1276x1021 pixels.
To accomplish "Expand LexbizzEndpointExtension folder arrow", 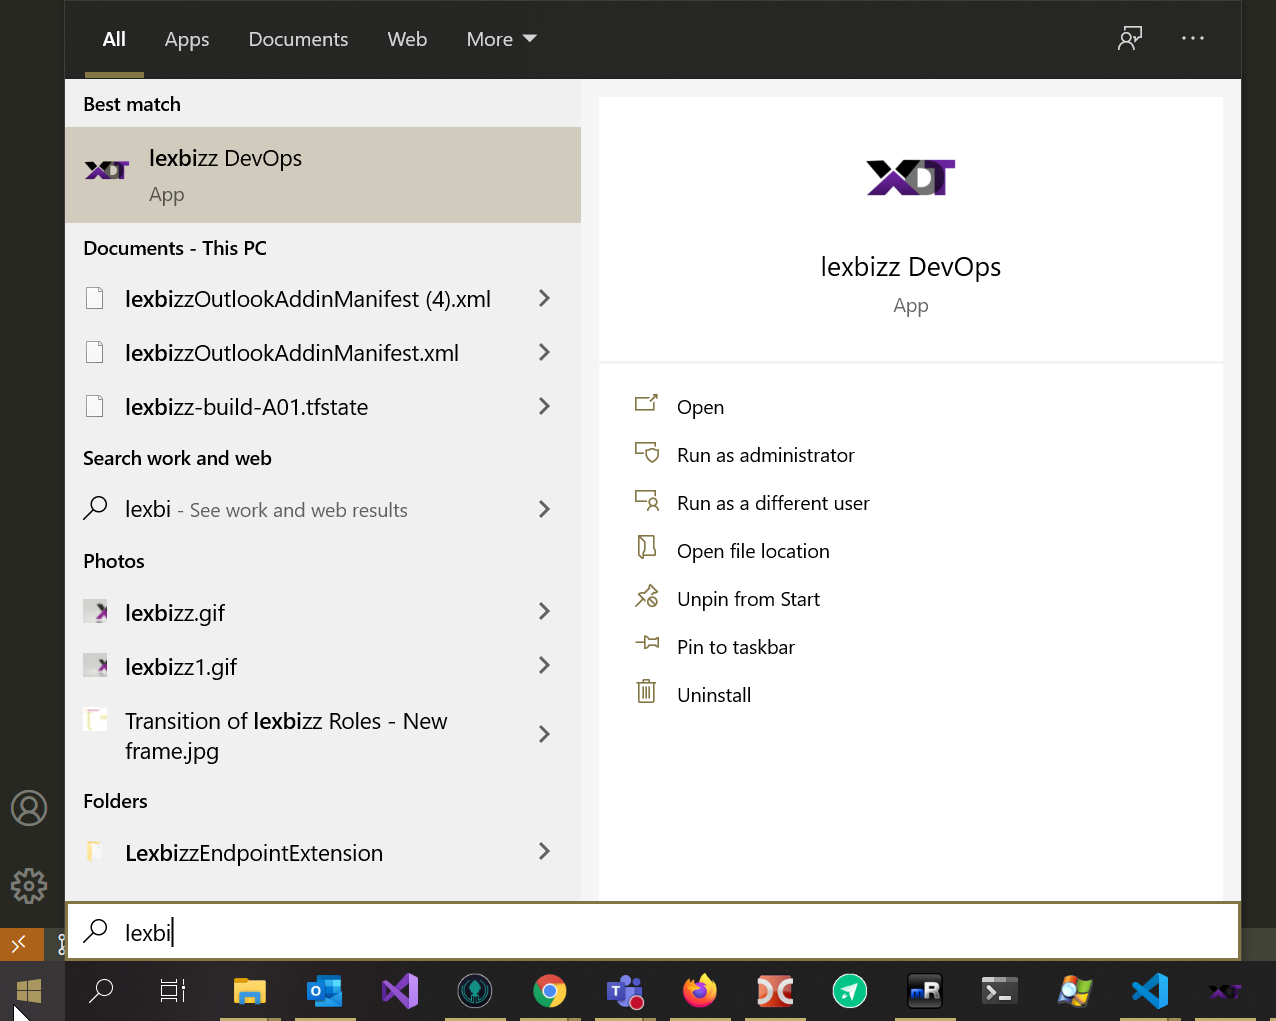I will [x=544, y=851].
